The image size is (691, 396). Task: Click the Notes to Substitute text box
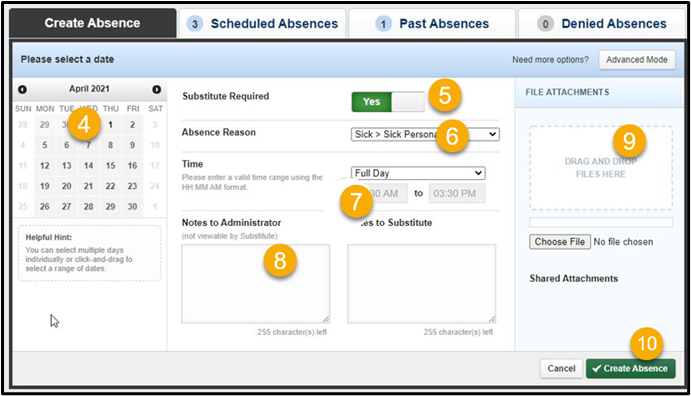422,284
